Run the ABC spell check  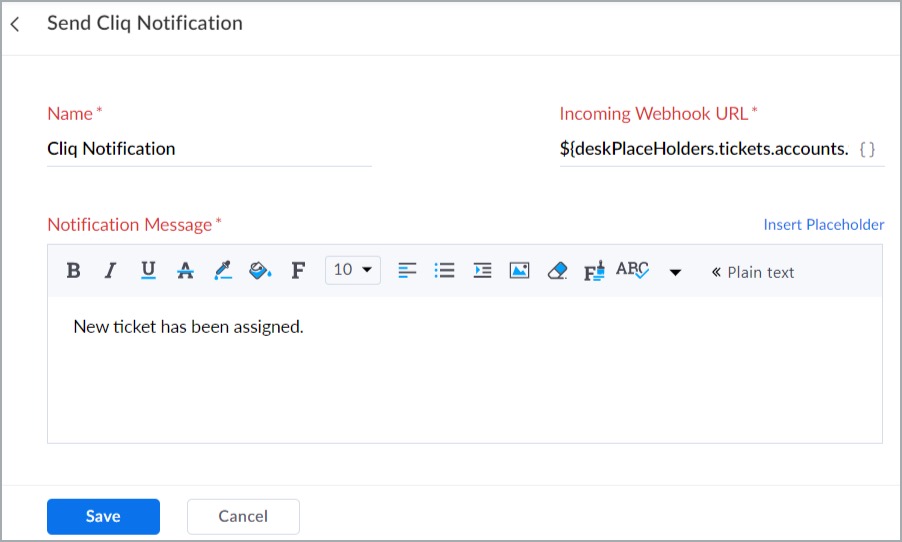click(632, 269)
